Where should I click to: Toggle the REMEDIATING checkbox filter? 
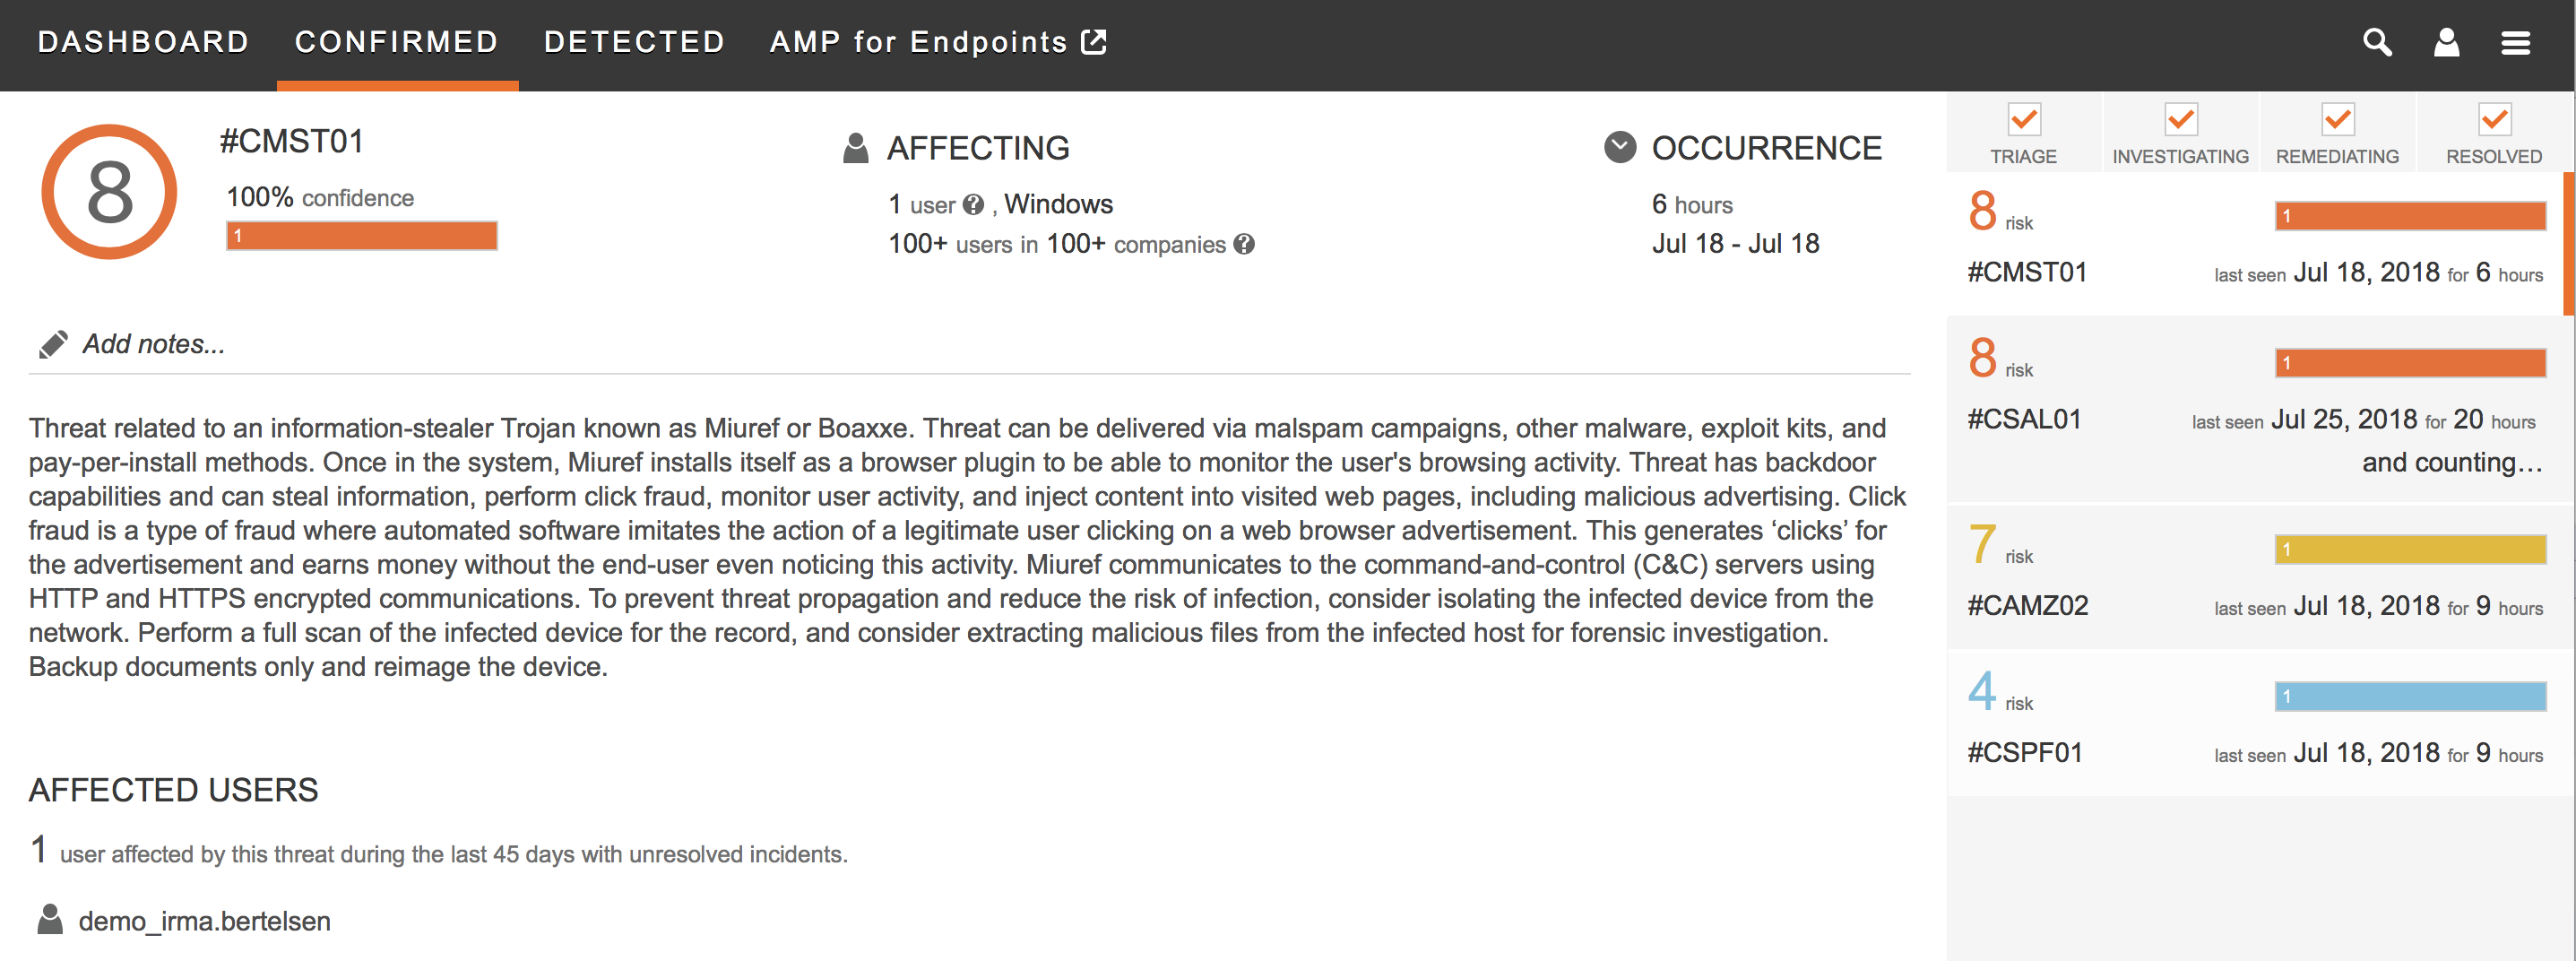coord(2337,119)
